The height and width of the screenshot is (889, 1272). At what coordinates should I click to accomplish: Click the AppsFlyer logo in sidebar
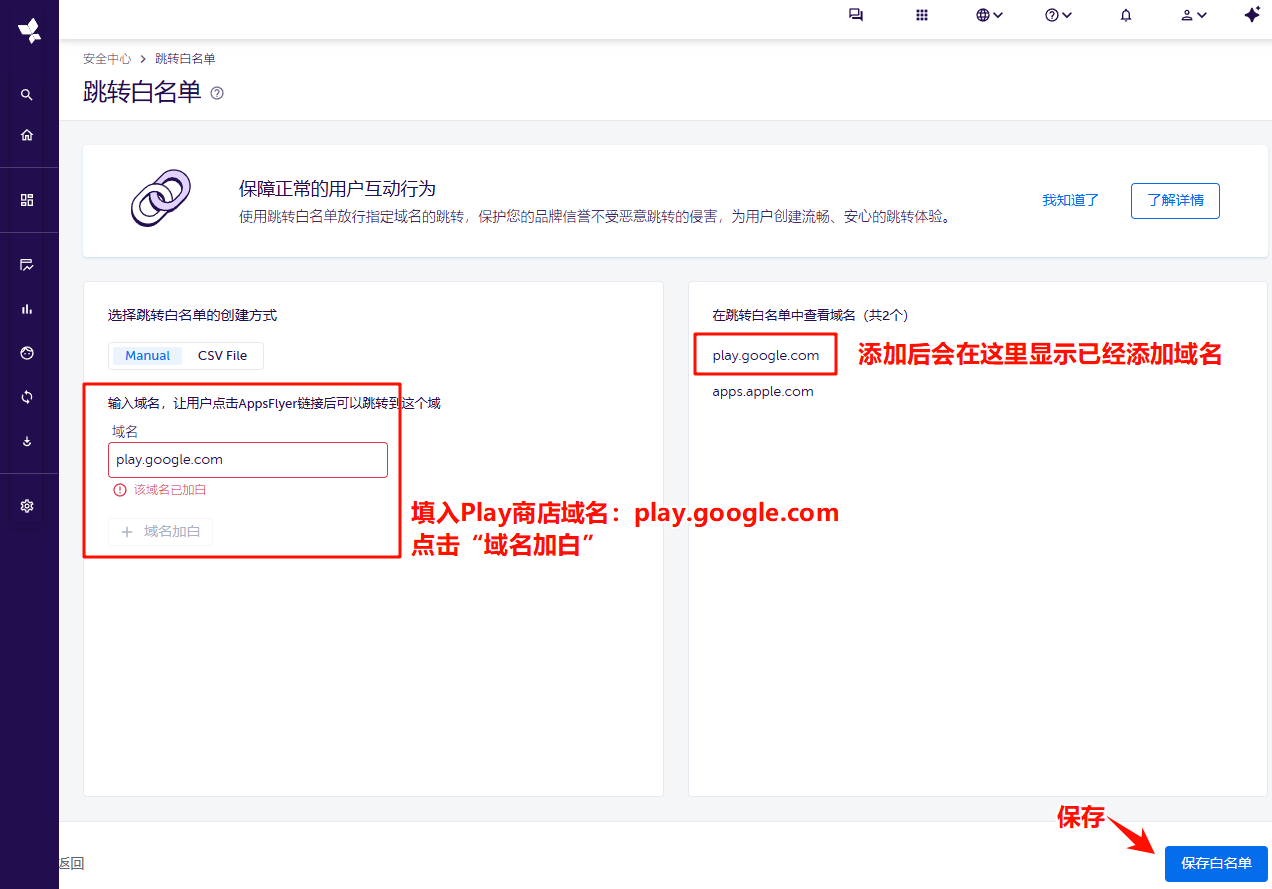point(29,31)
